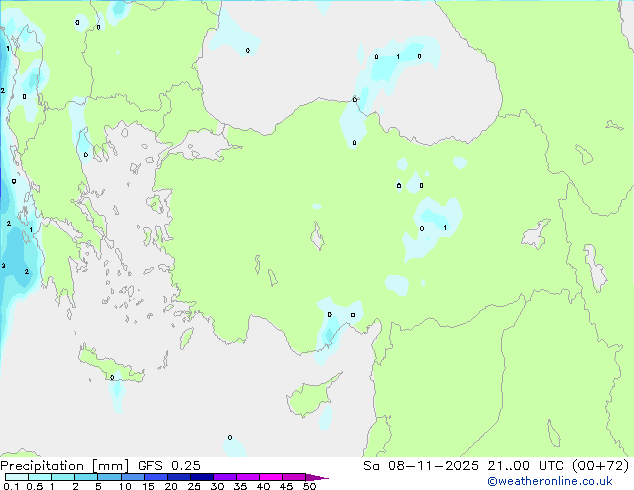Choose the 2–5 mm legend color box
Image resolution: width=634 pixels, height=490 pixels.
tap(86, 477)
